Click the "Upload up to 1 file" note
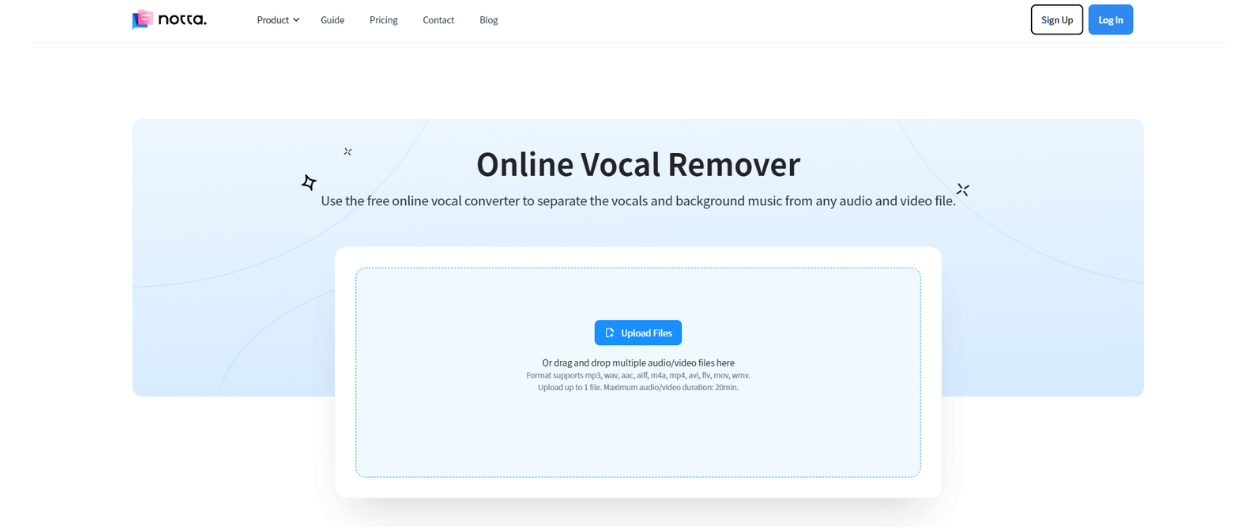The image size is (1245, 530). [x=638, y=387]
